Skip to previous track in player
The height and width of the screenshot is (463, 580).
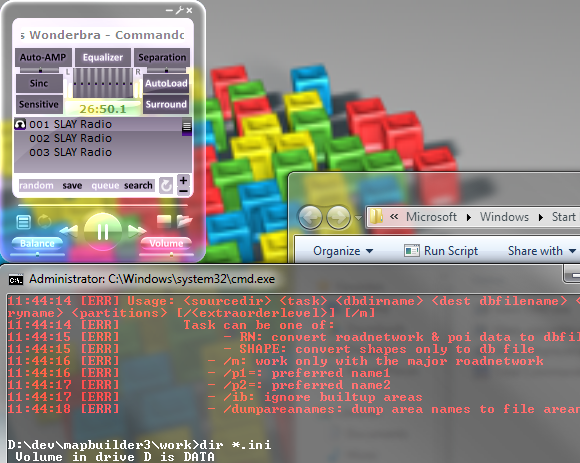[x=69, y=231]
